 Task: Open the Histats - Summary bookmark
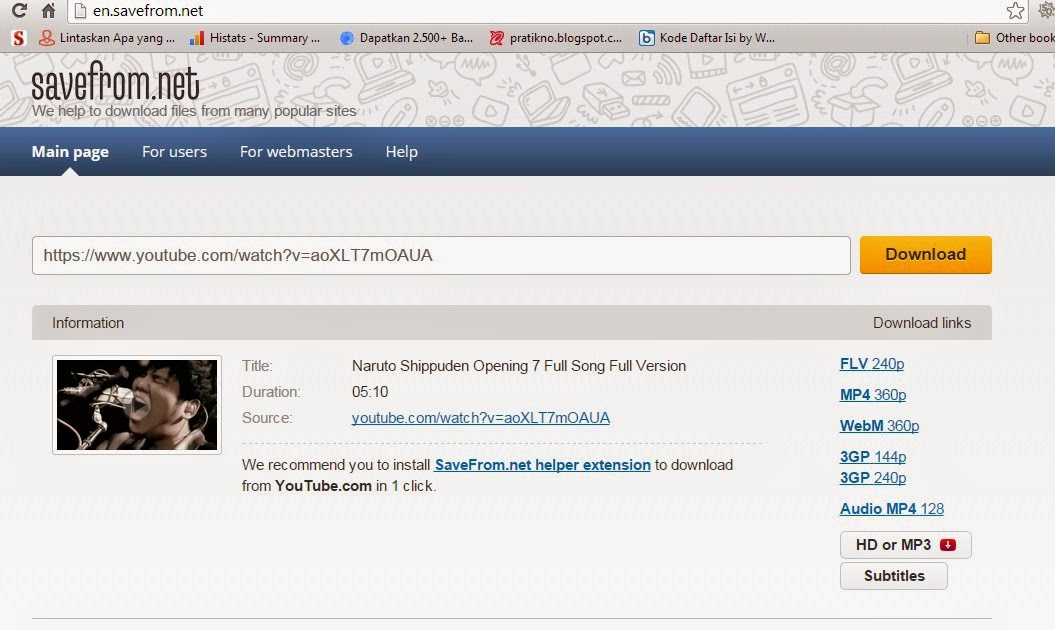point(255,38)
